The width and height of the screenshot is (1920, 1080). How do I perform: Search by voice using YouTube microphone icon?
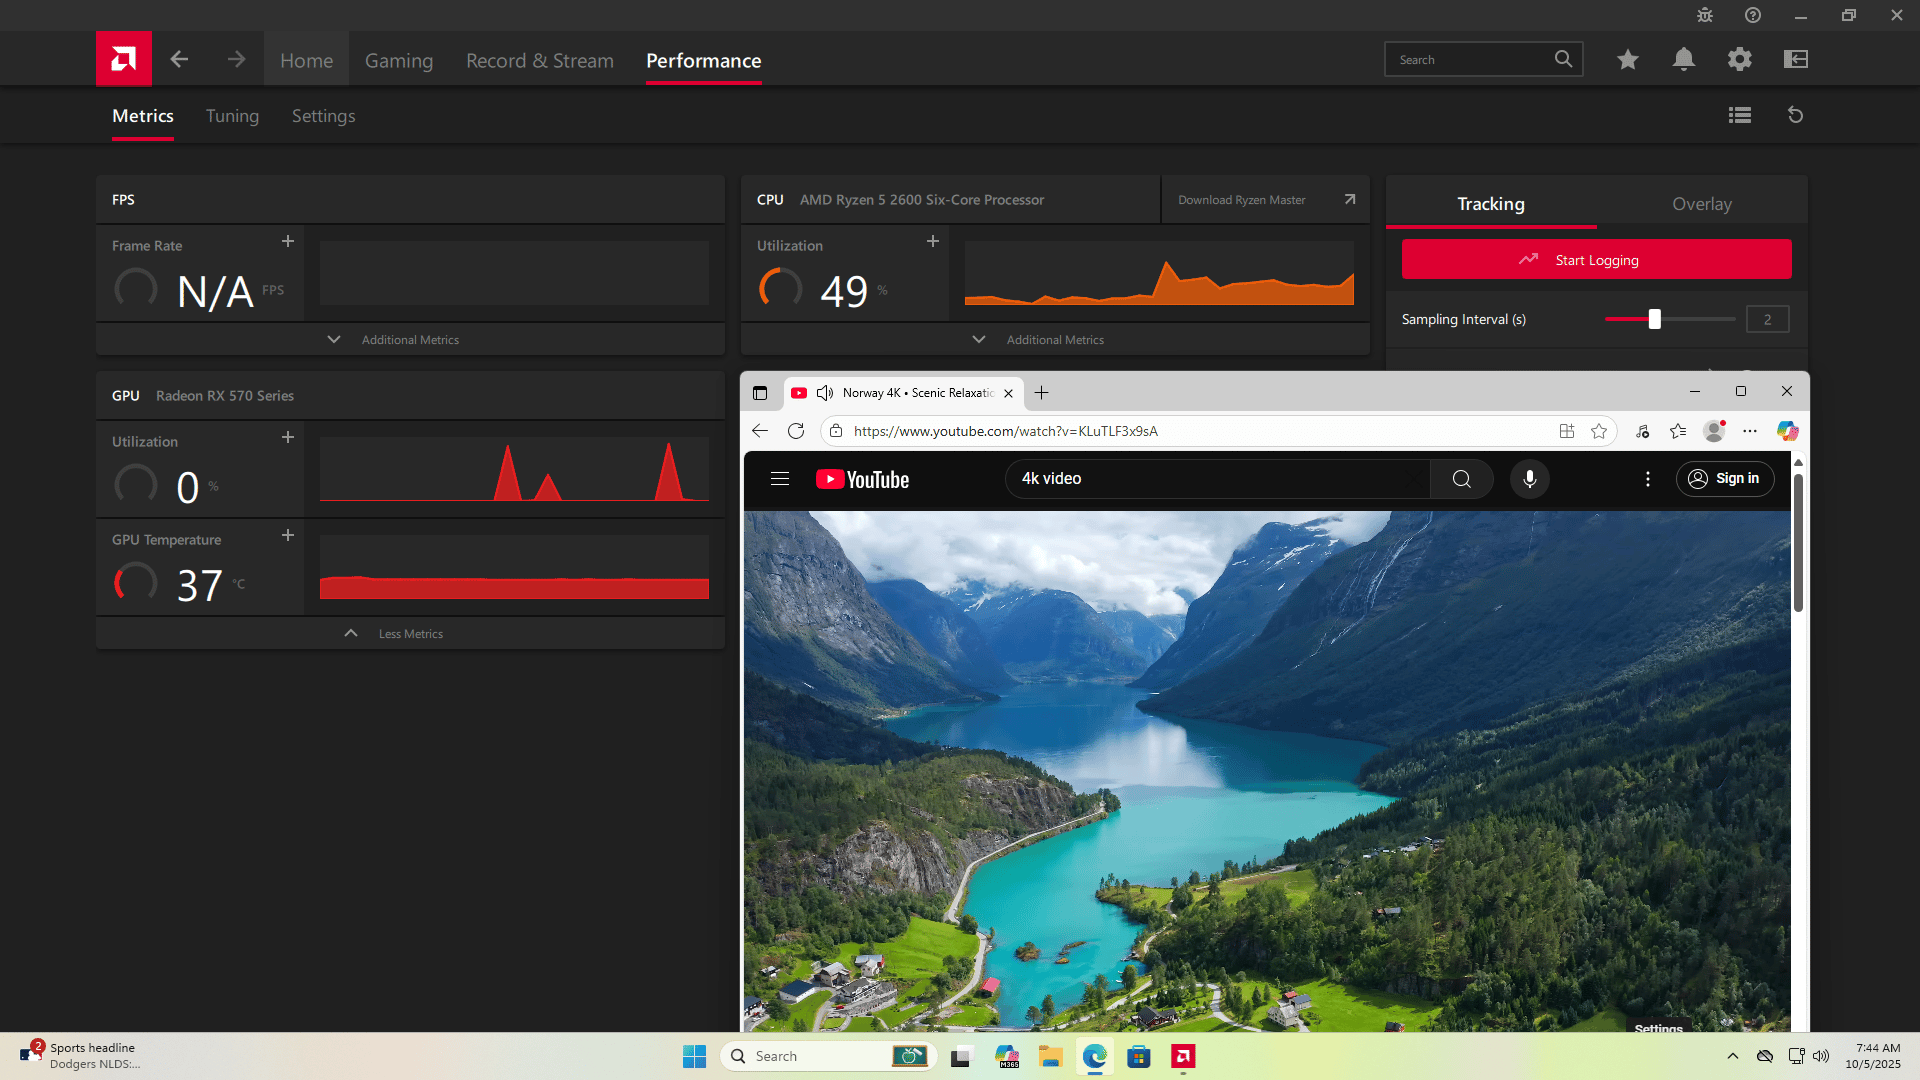click(1529, 479)
